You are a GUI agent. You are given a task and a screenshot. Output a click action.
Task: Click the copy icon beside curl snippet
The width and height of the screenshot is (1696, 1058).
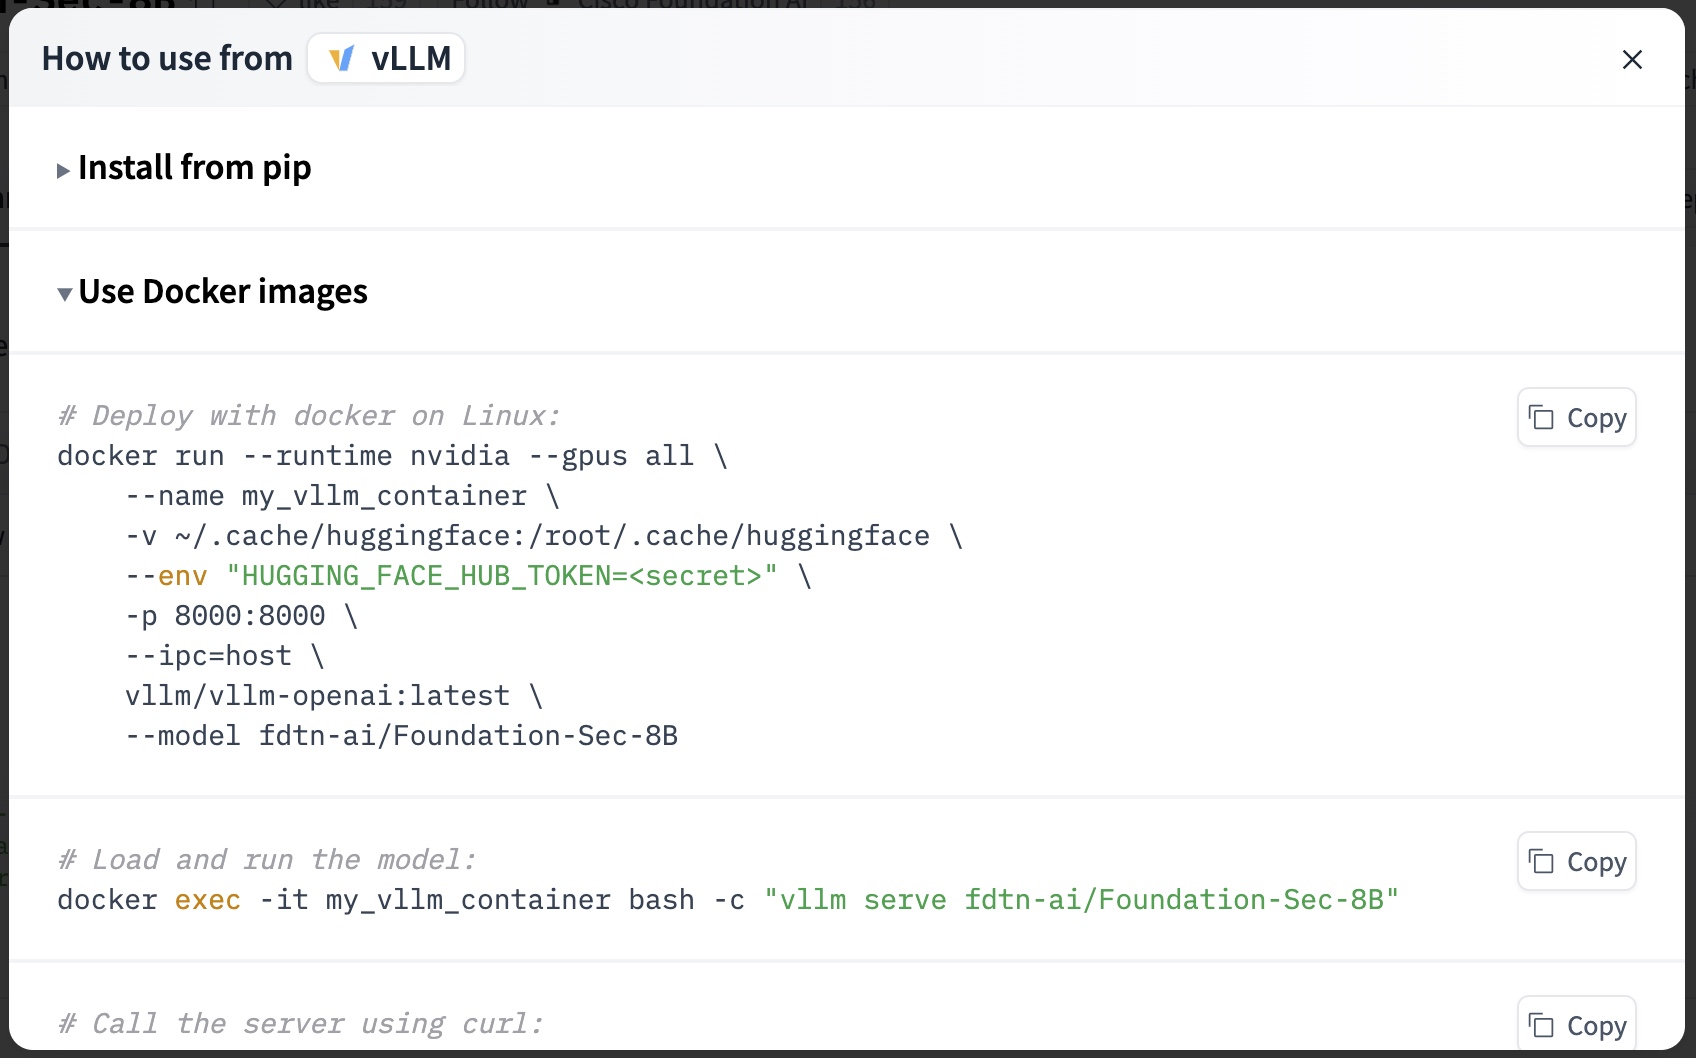[1541, 1025]
